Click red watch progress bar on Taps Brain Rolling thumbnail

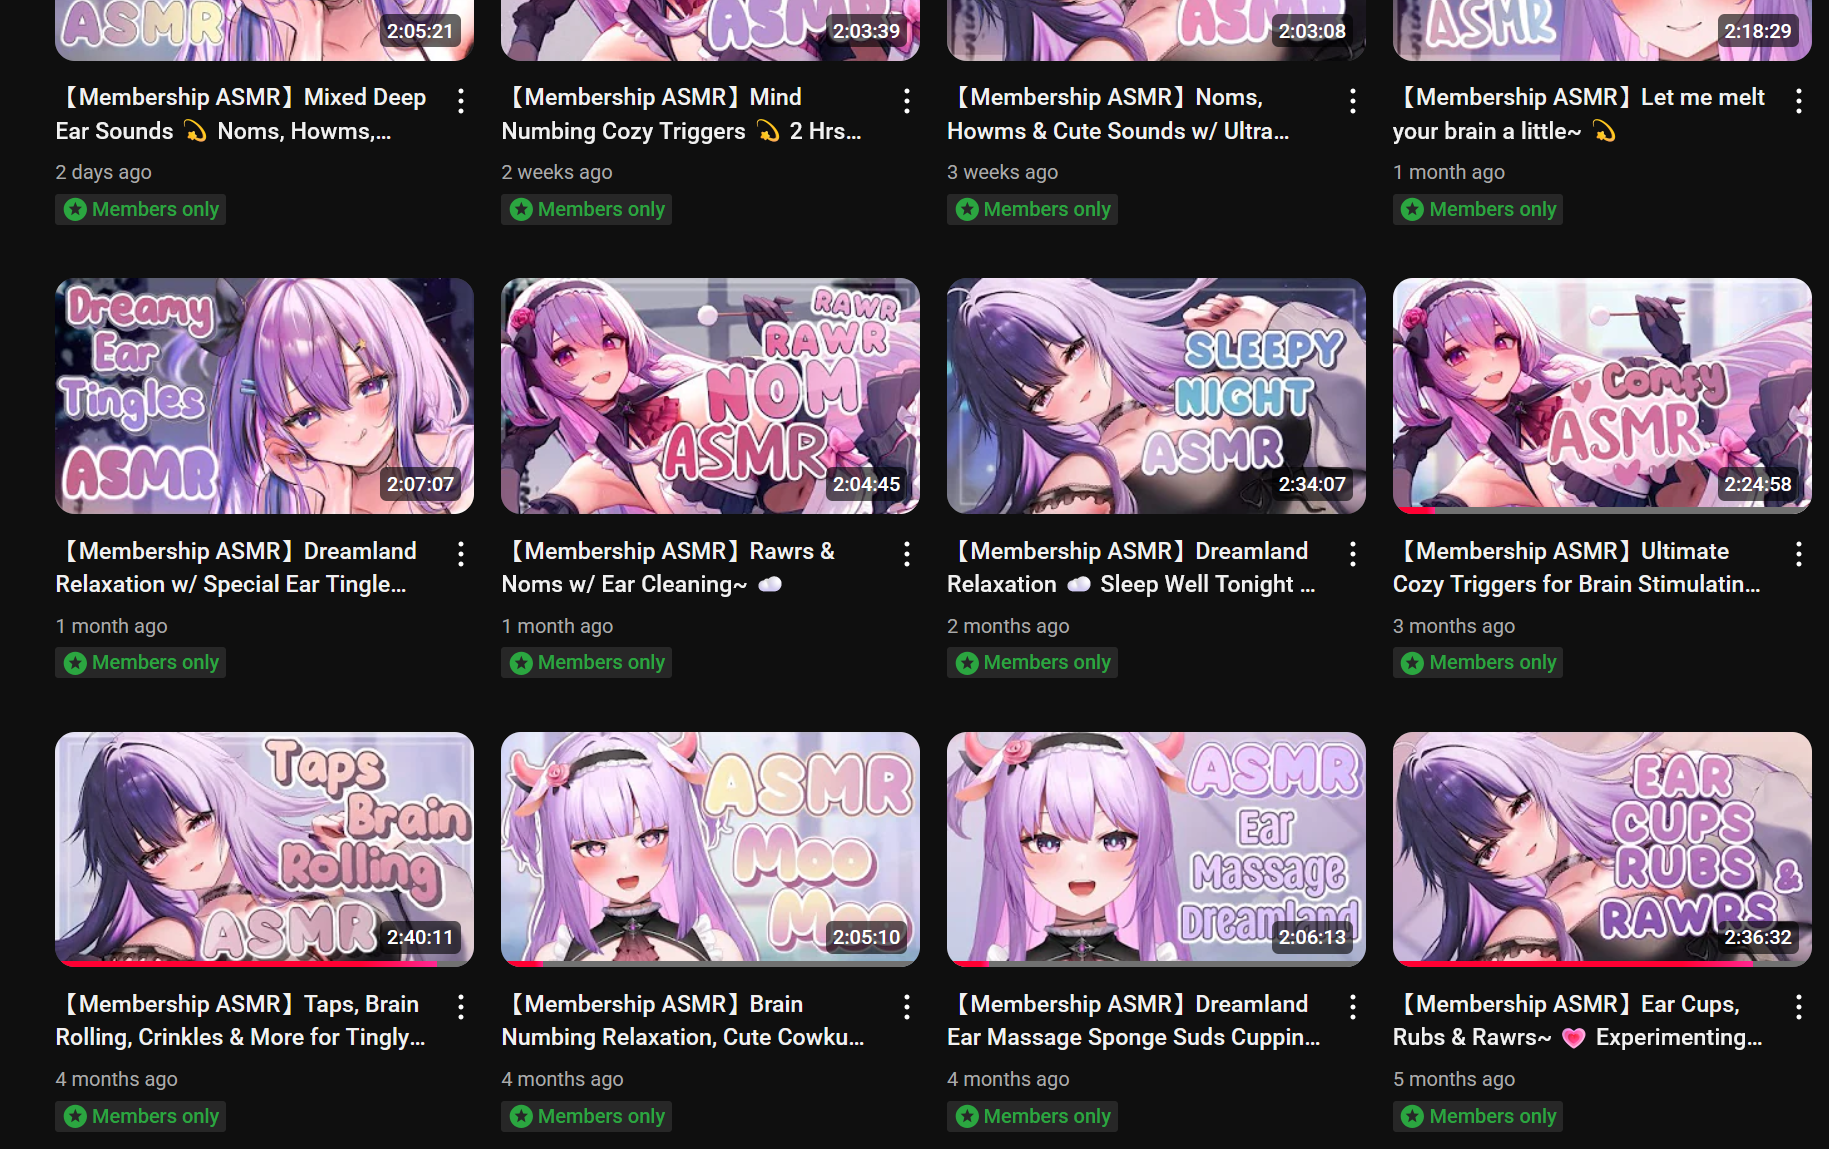(x=247, y=964)
